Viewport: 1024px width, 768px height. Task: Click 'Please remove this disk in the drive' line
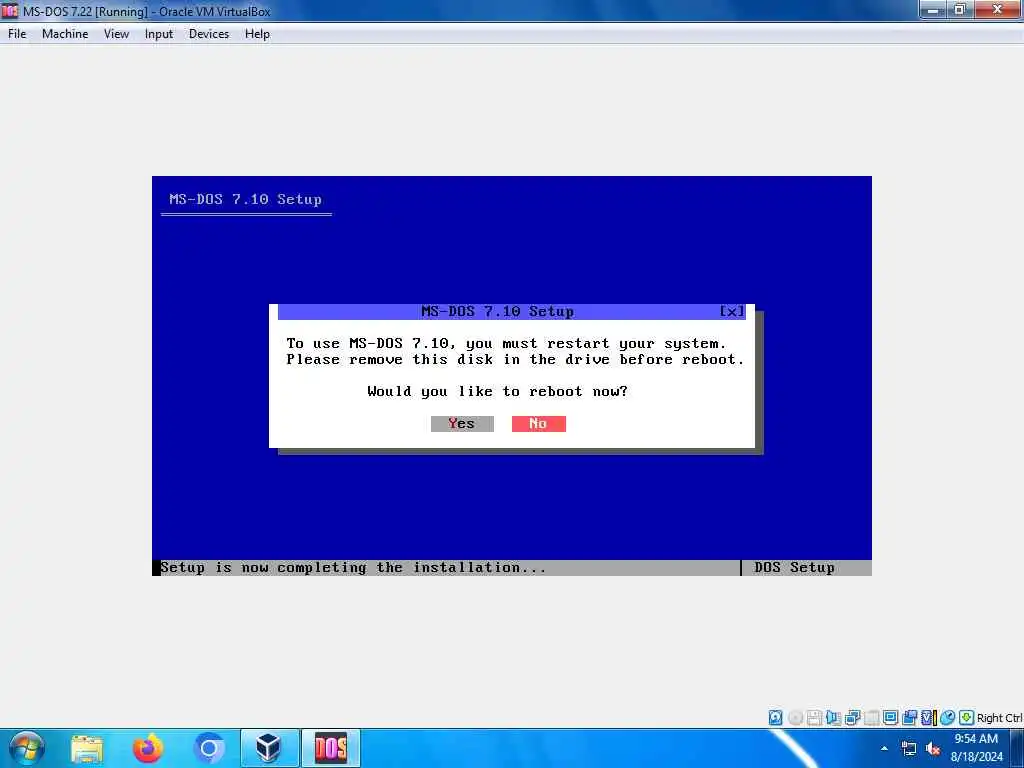[x=515, y=359]
